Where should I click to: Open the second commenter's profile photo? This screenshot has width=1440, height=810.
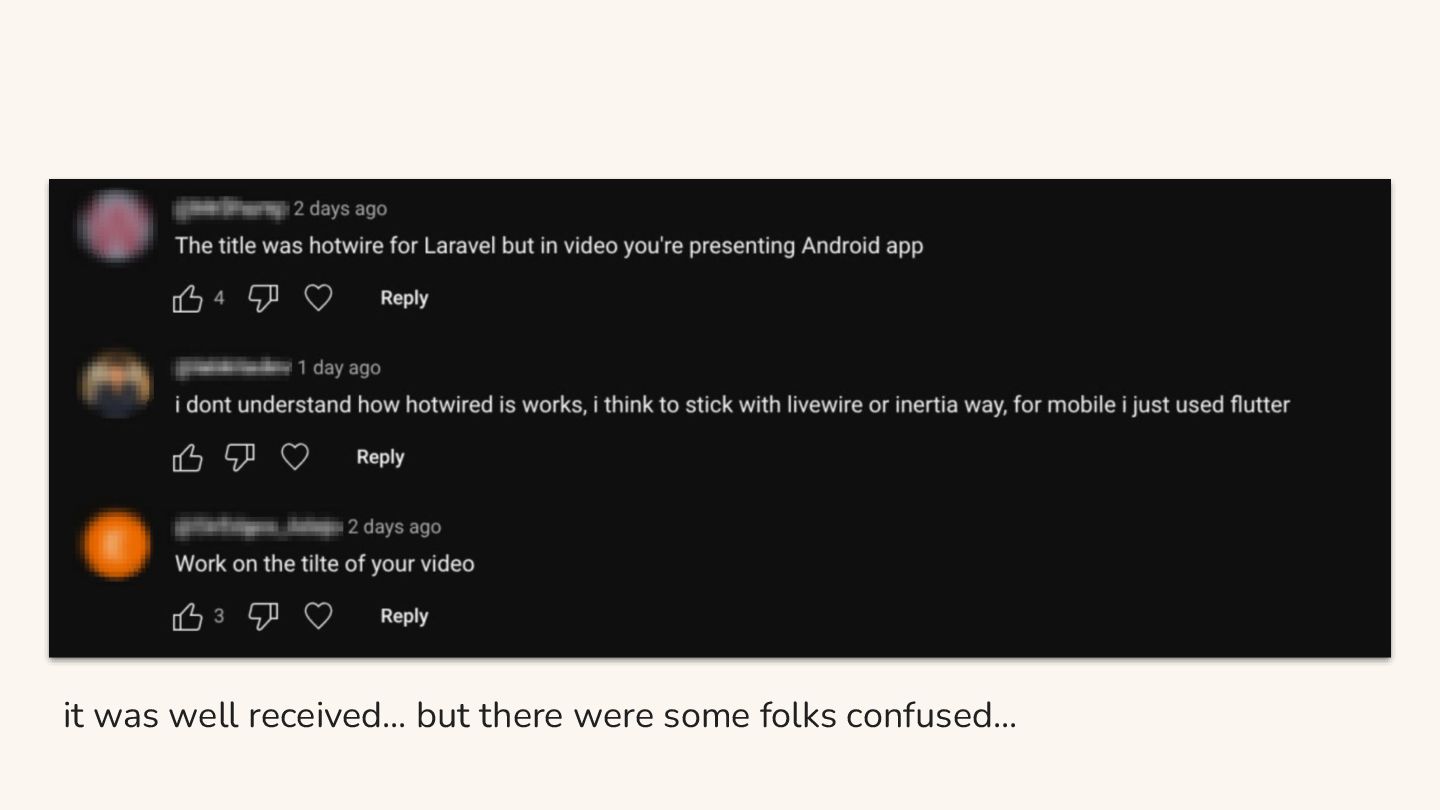click(116, 384)
